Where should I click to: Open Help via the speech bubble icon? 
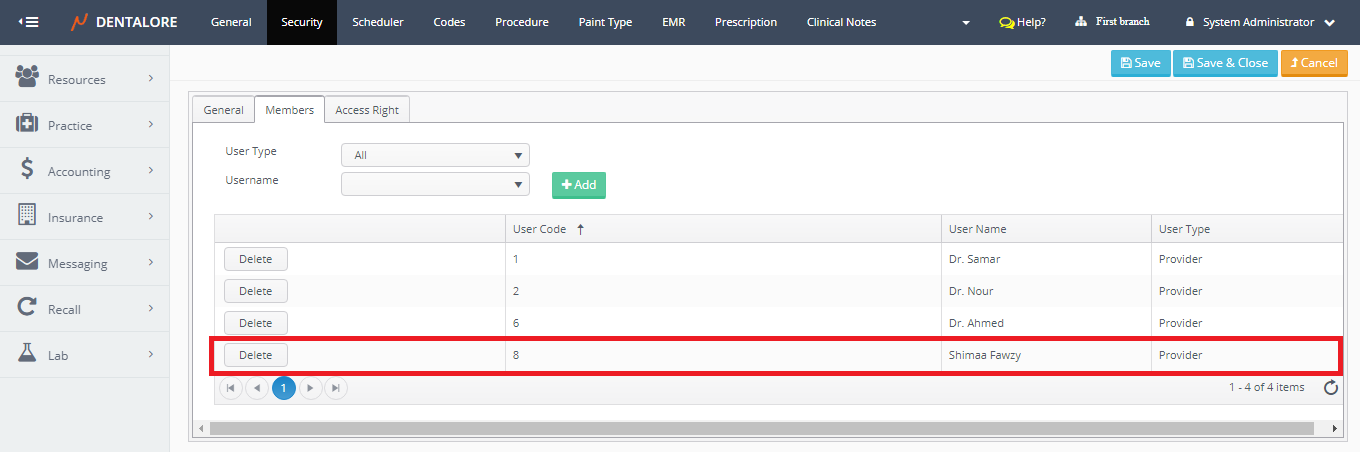[1006, 22]
